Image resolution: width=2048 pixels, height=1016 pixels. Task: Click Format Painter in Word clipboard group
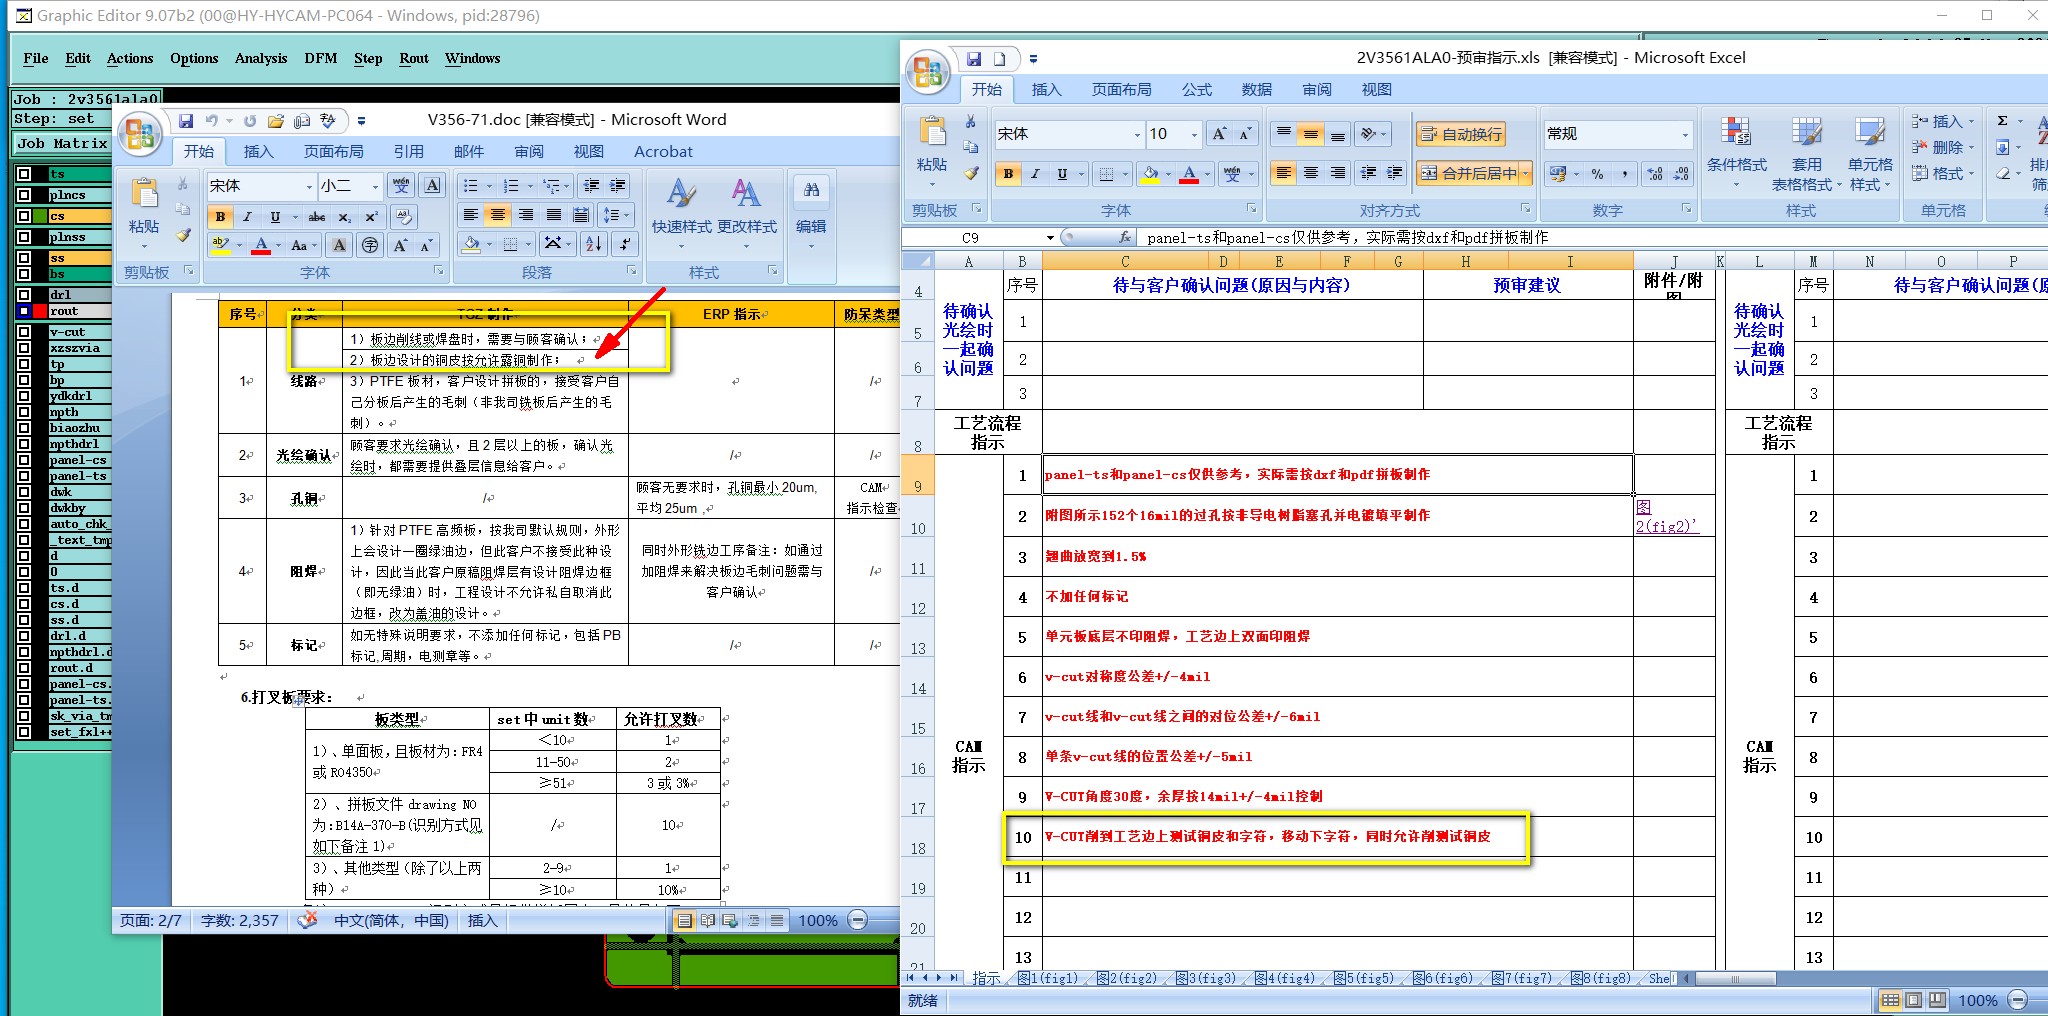point(183,235)
